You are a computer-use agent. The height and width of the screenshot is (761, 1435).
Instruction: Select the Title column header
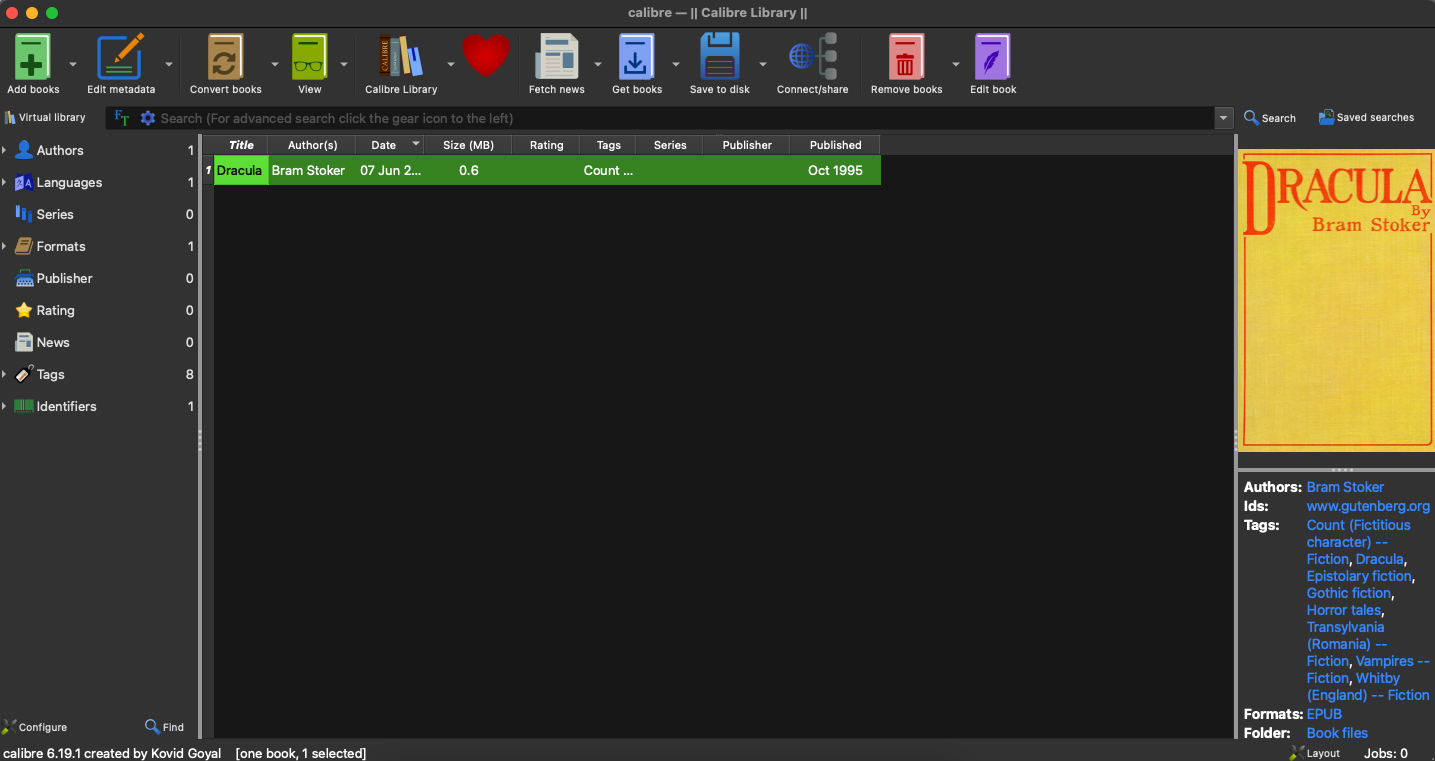240,144
